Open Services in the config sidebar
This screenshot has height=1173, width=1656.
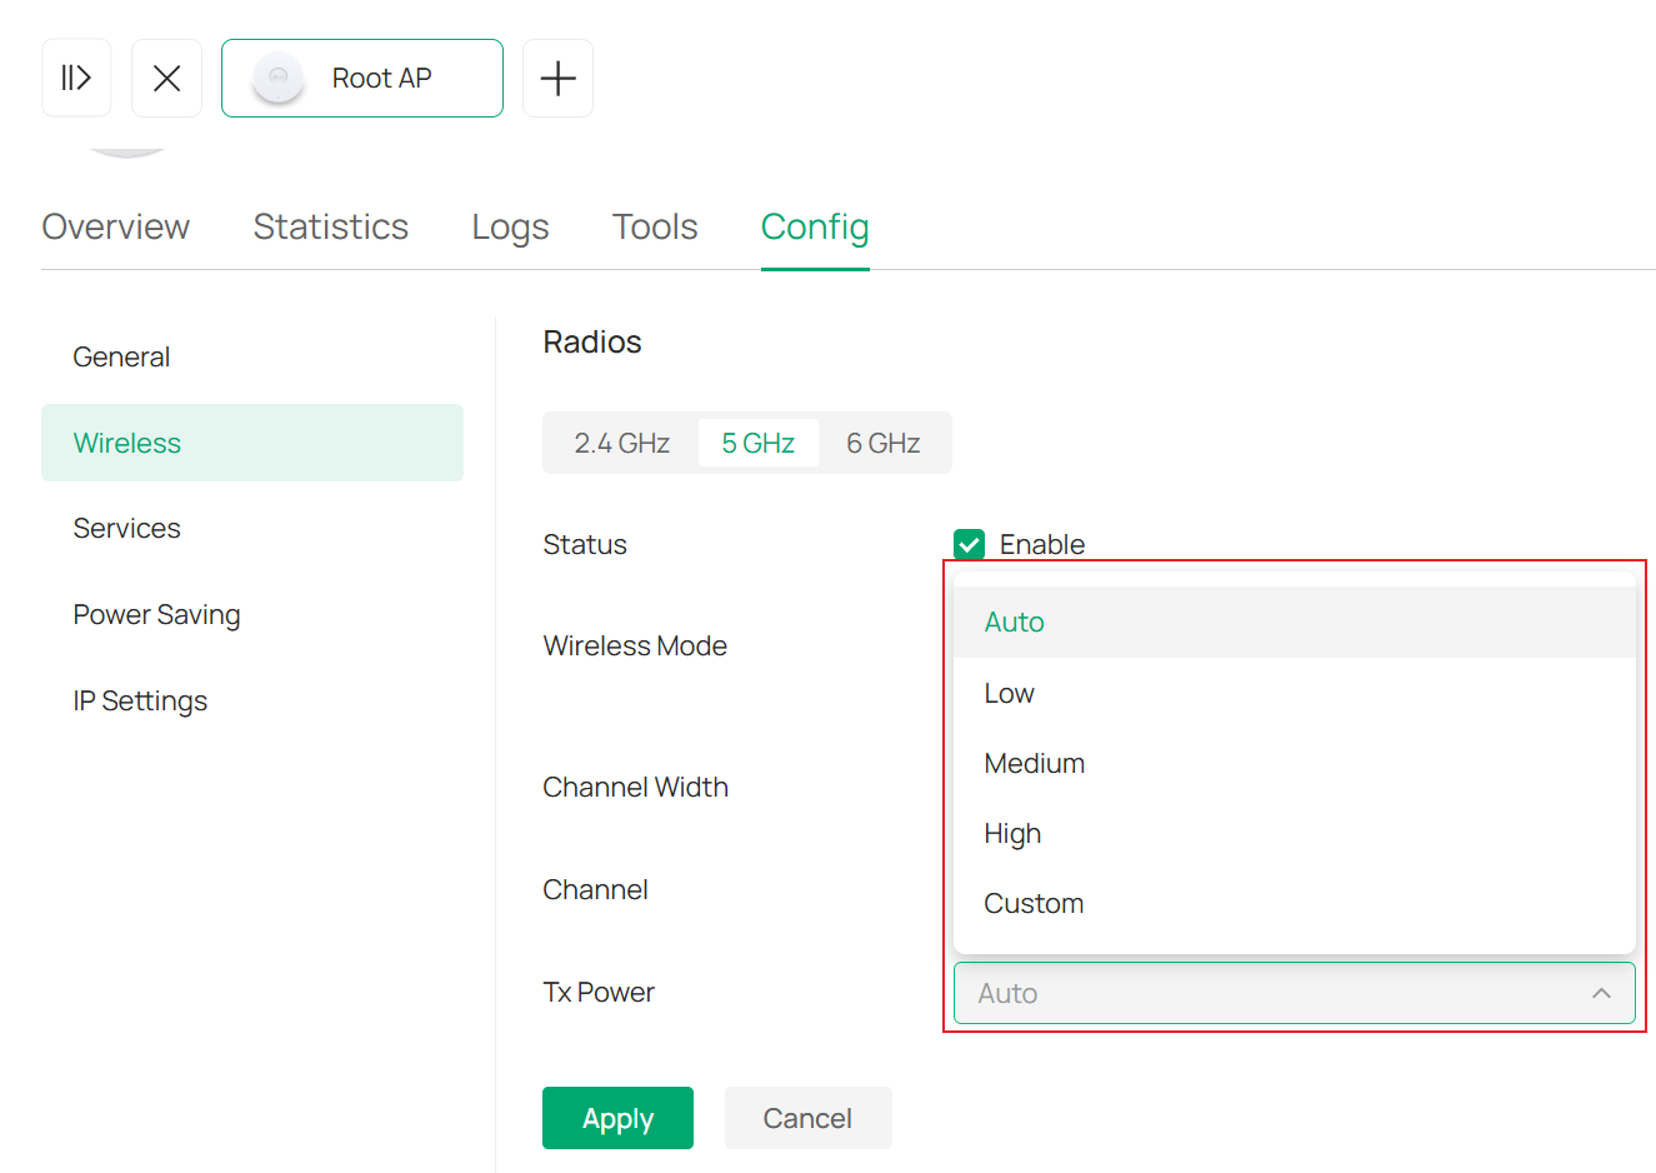[252, 528]
